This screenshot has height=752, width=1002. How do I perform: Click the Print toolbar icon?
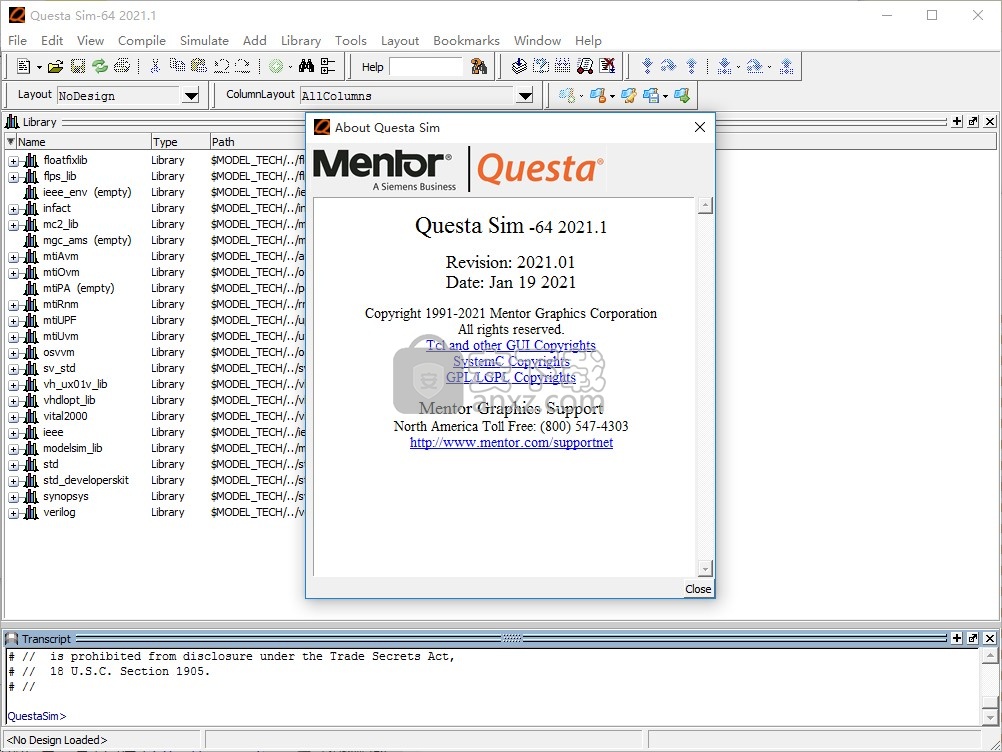click(x=121, y=66)
